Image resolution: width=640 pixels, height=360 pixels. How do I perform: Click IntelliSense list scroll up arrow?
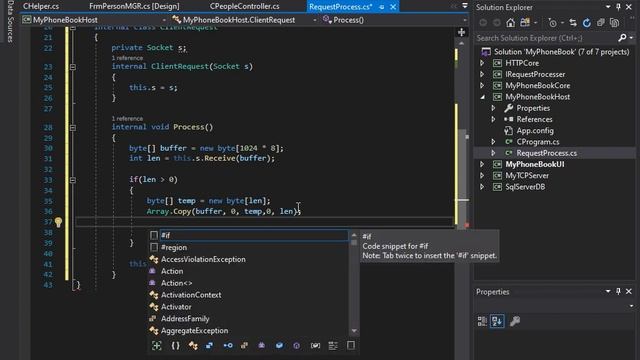point(354,235)
